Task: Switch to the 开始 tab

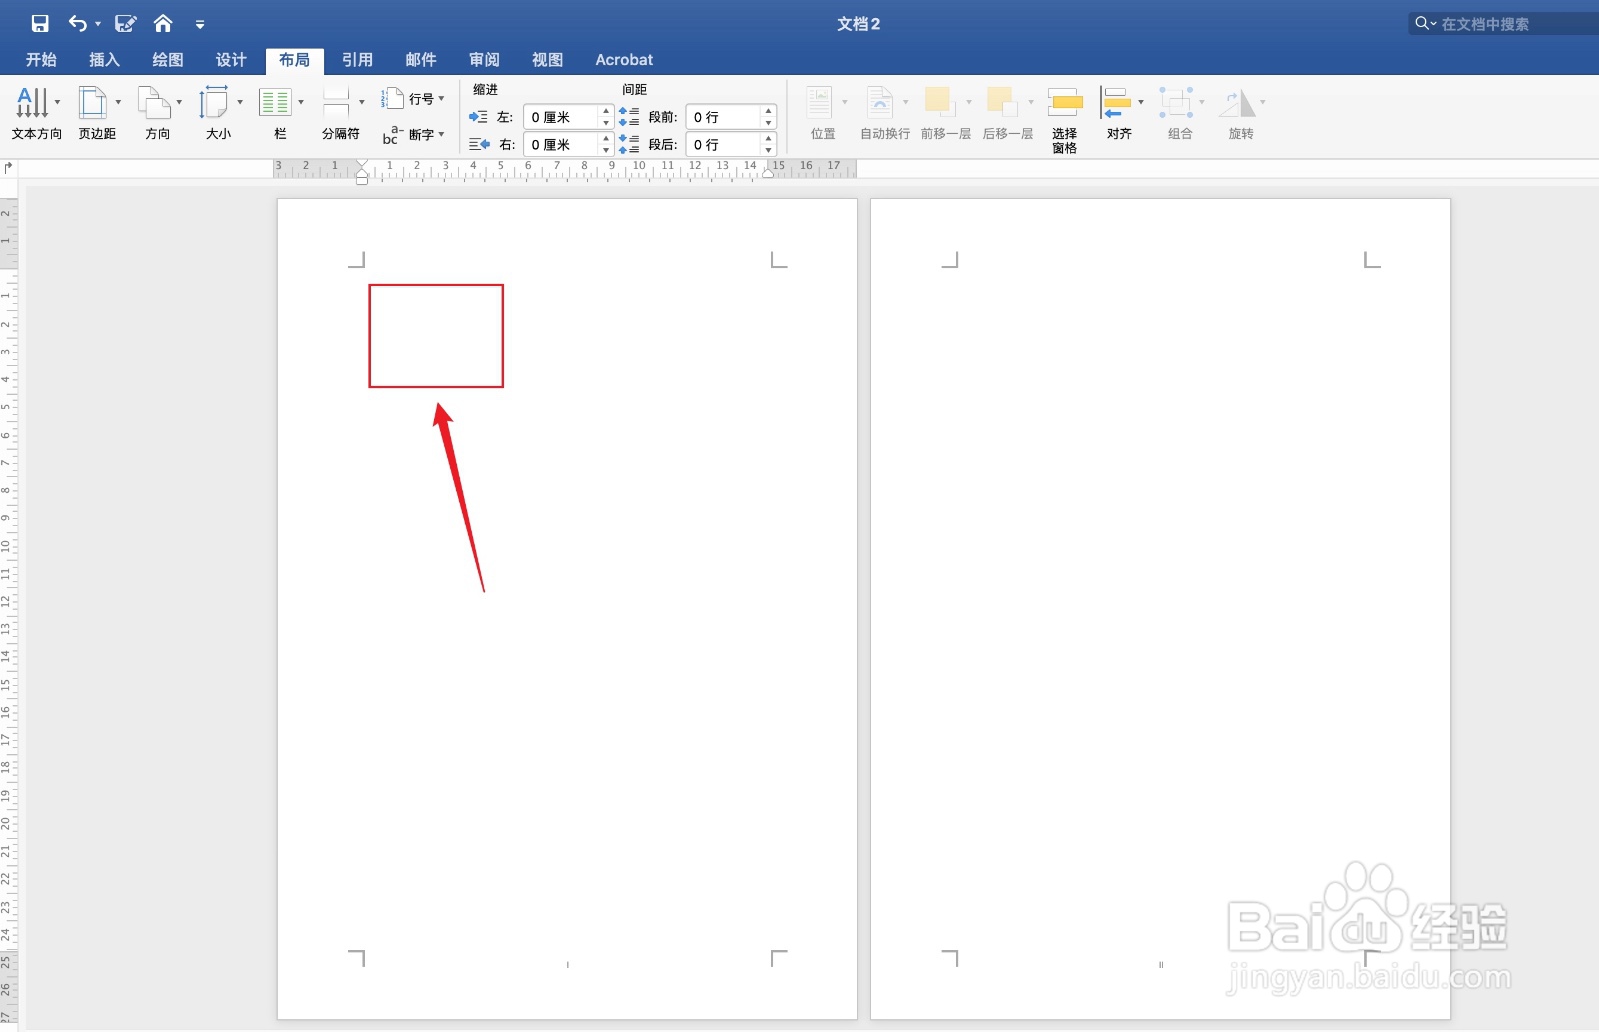Action: tap(41, 59)
